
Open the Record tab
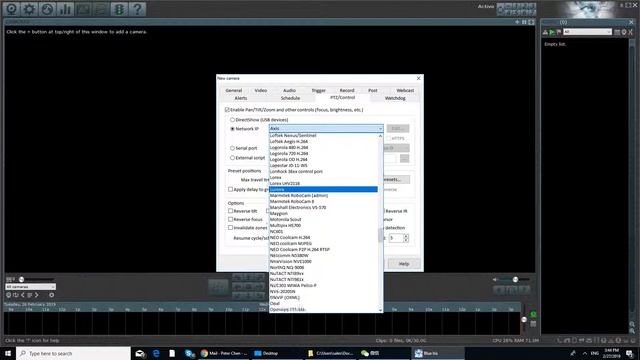click(x=347, y=91)
